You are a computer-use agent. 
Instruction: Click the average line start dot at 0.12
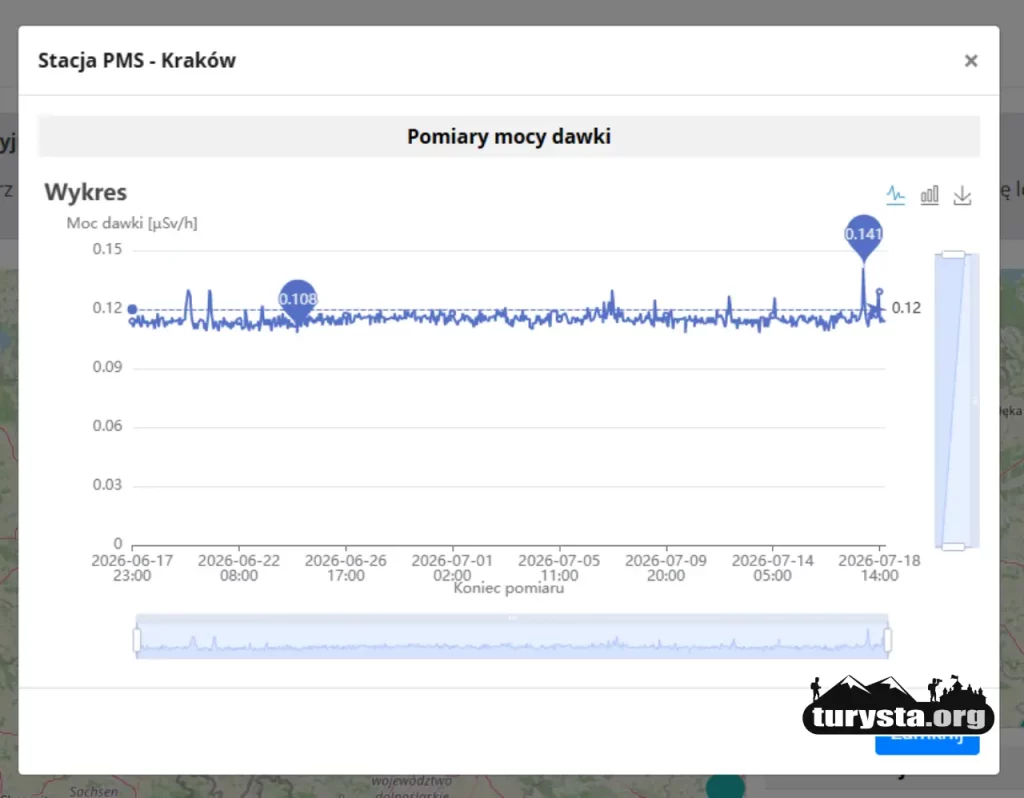click(133, 309)
